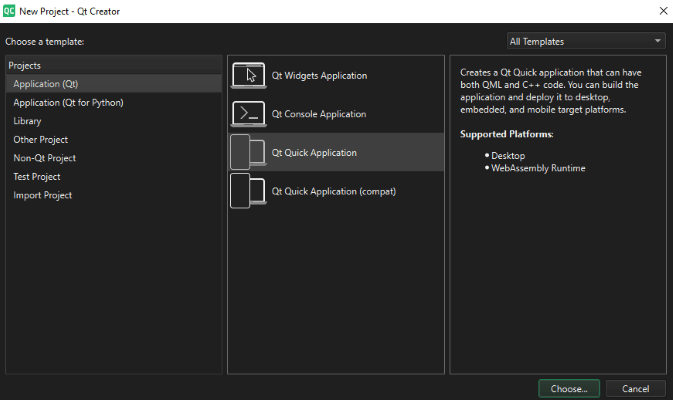Select Test Project category
The width and height of the screenshot is (673, 400).
(x=37, y=177)
